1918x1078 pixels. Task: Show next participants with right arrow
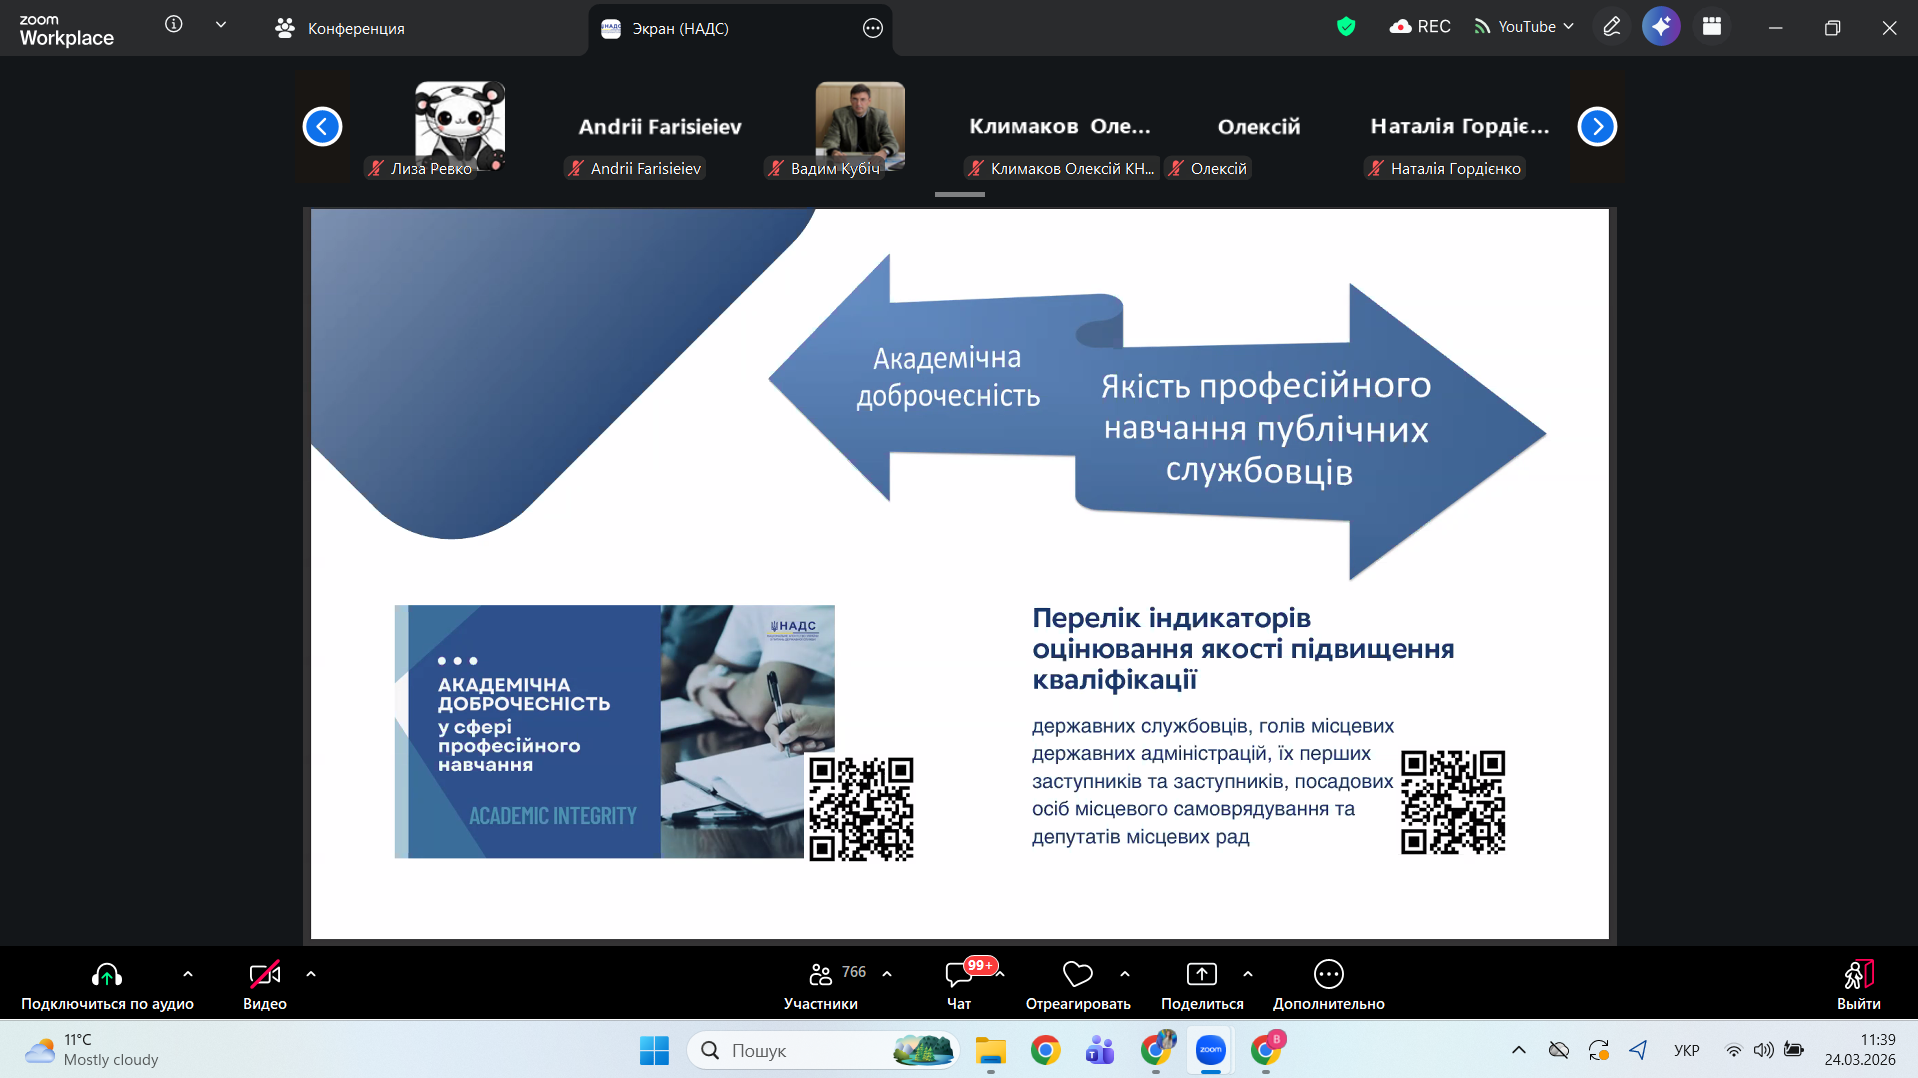(x=1597, y=127)
